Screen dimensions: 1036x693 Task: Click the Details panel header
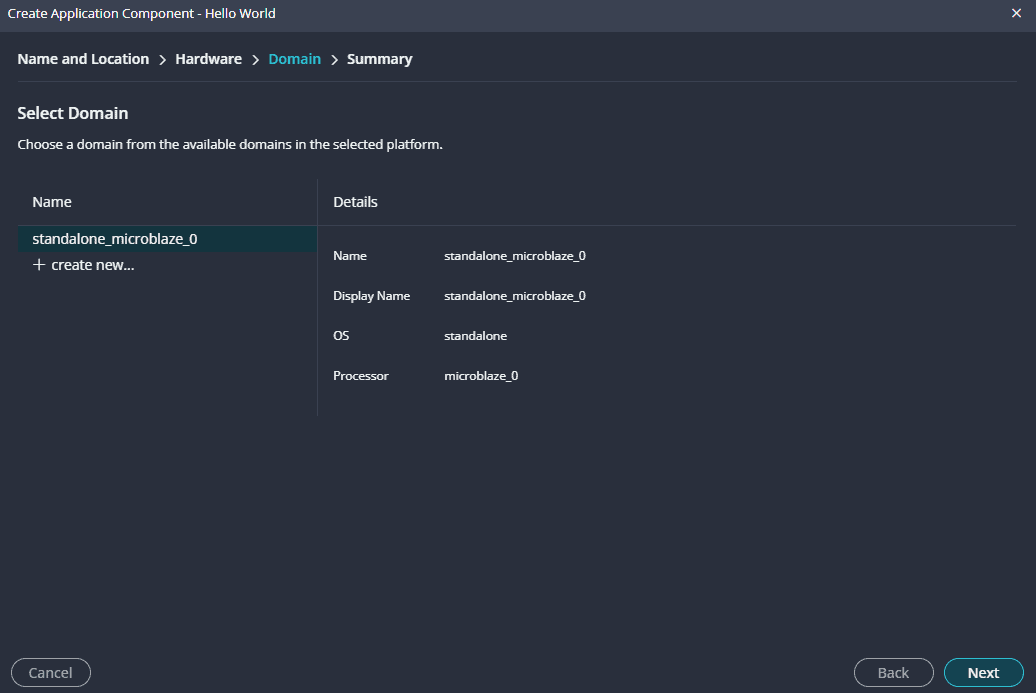point(355,202)
